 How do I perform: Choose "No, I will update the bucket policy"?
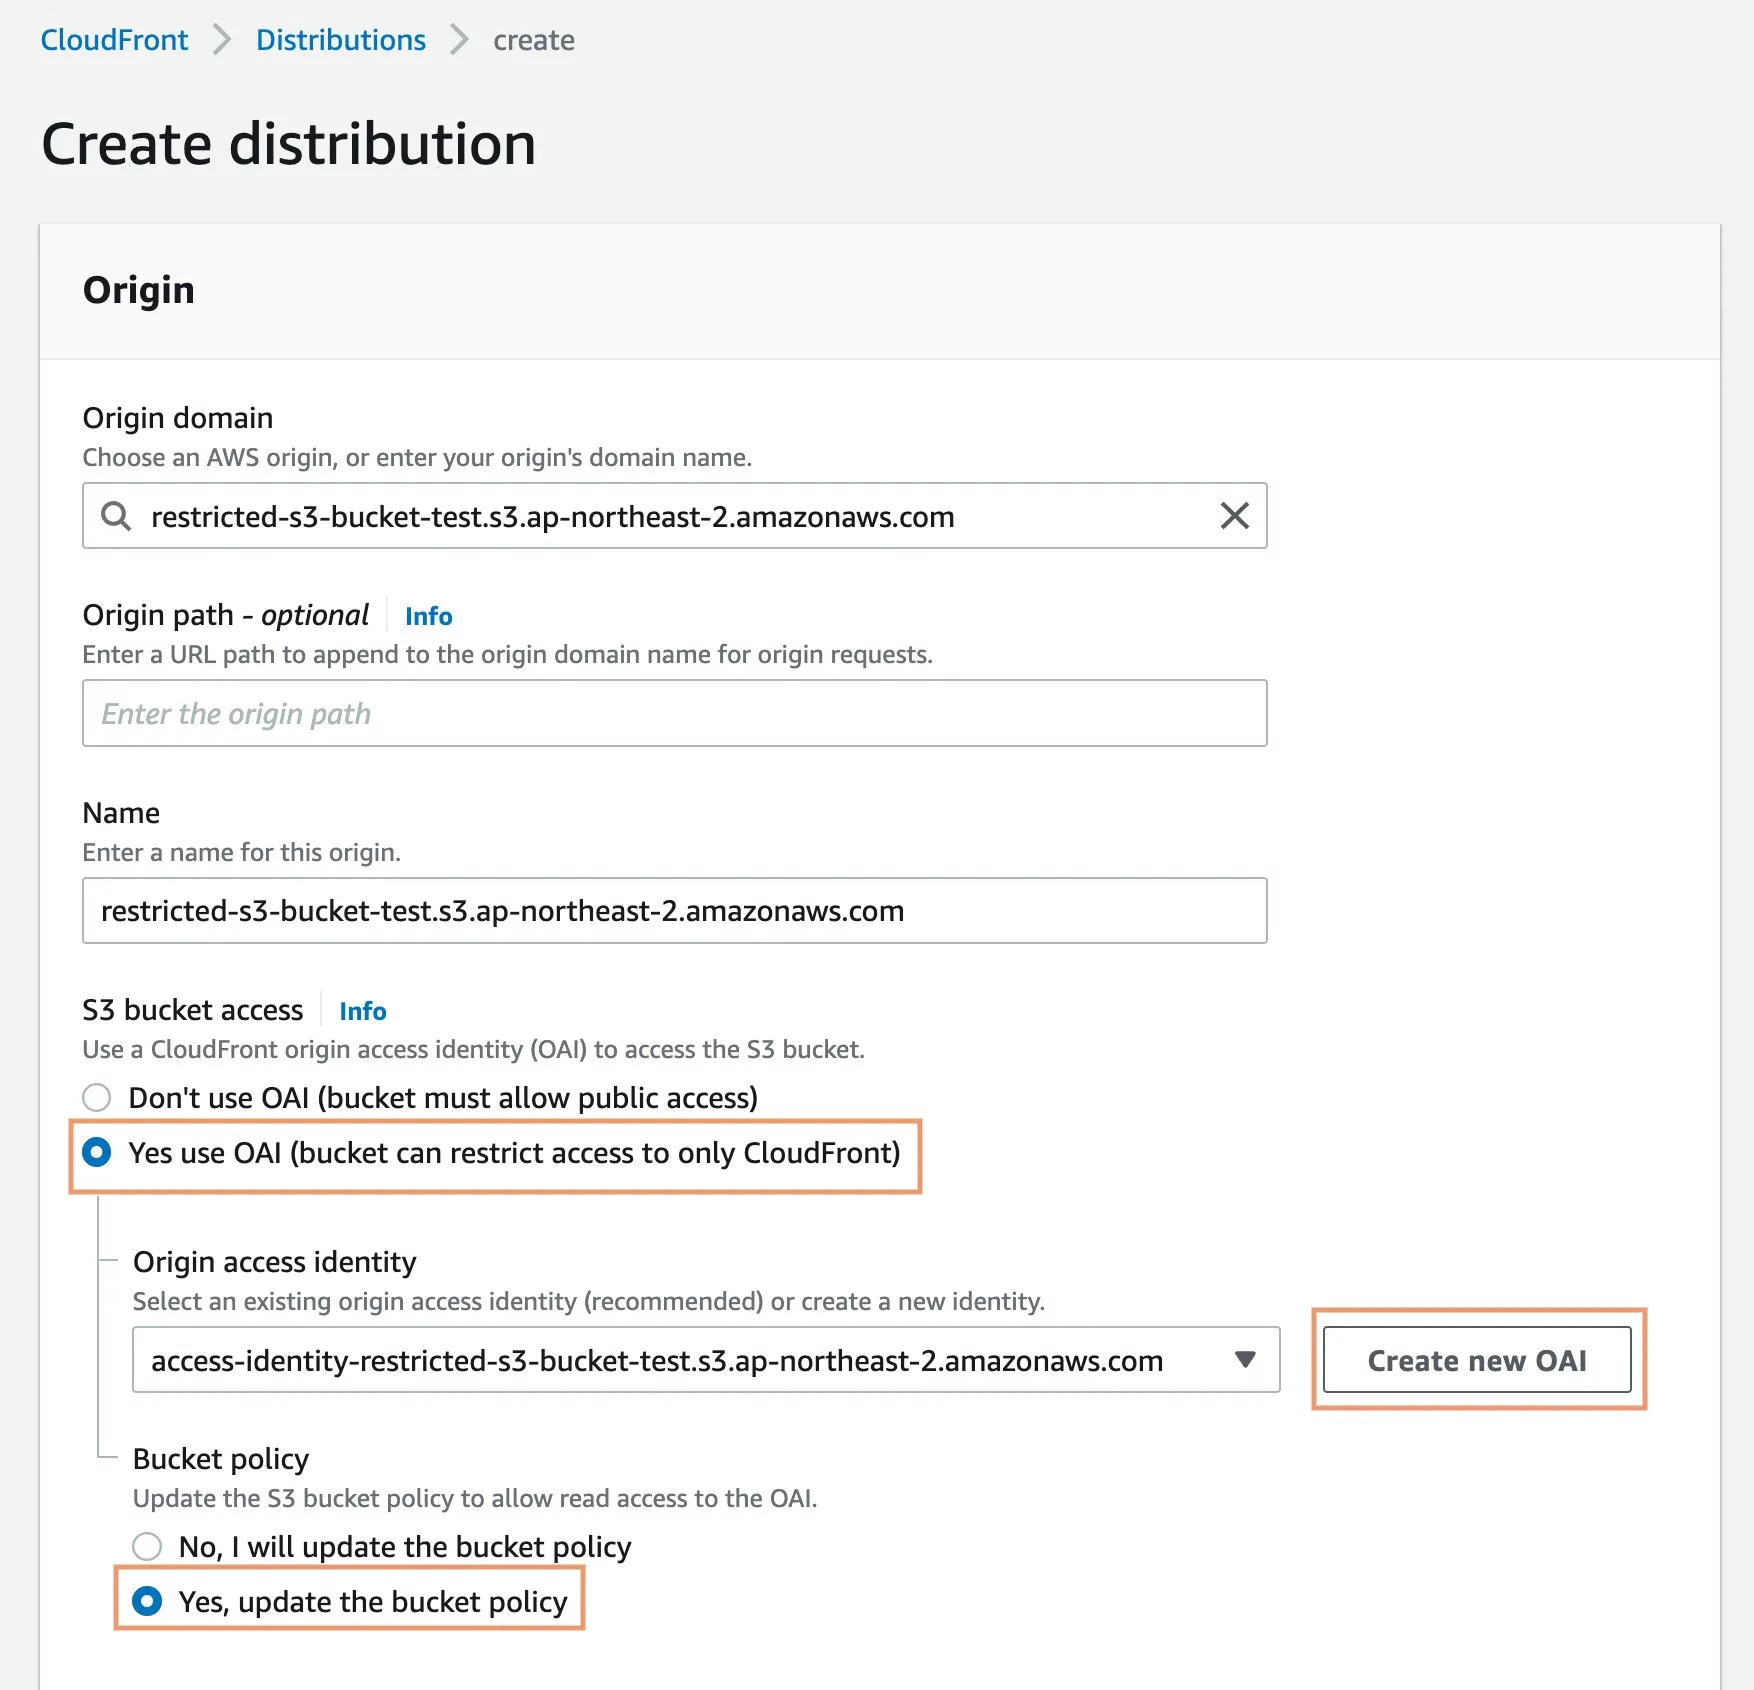click(x=147, y=1547)
